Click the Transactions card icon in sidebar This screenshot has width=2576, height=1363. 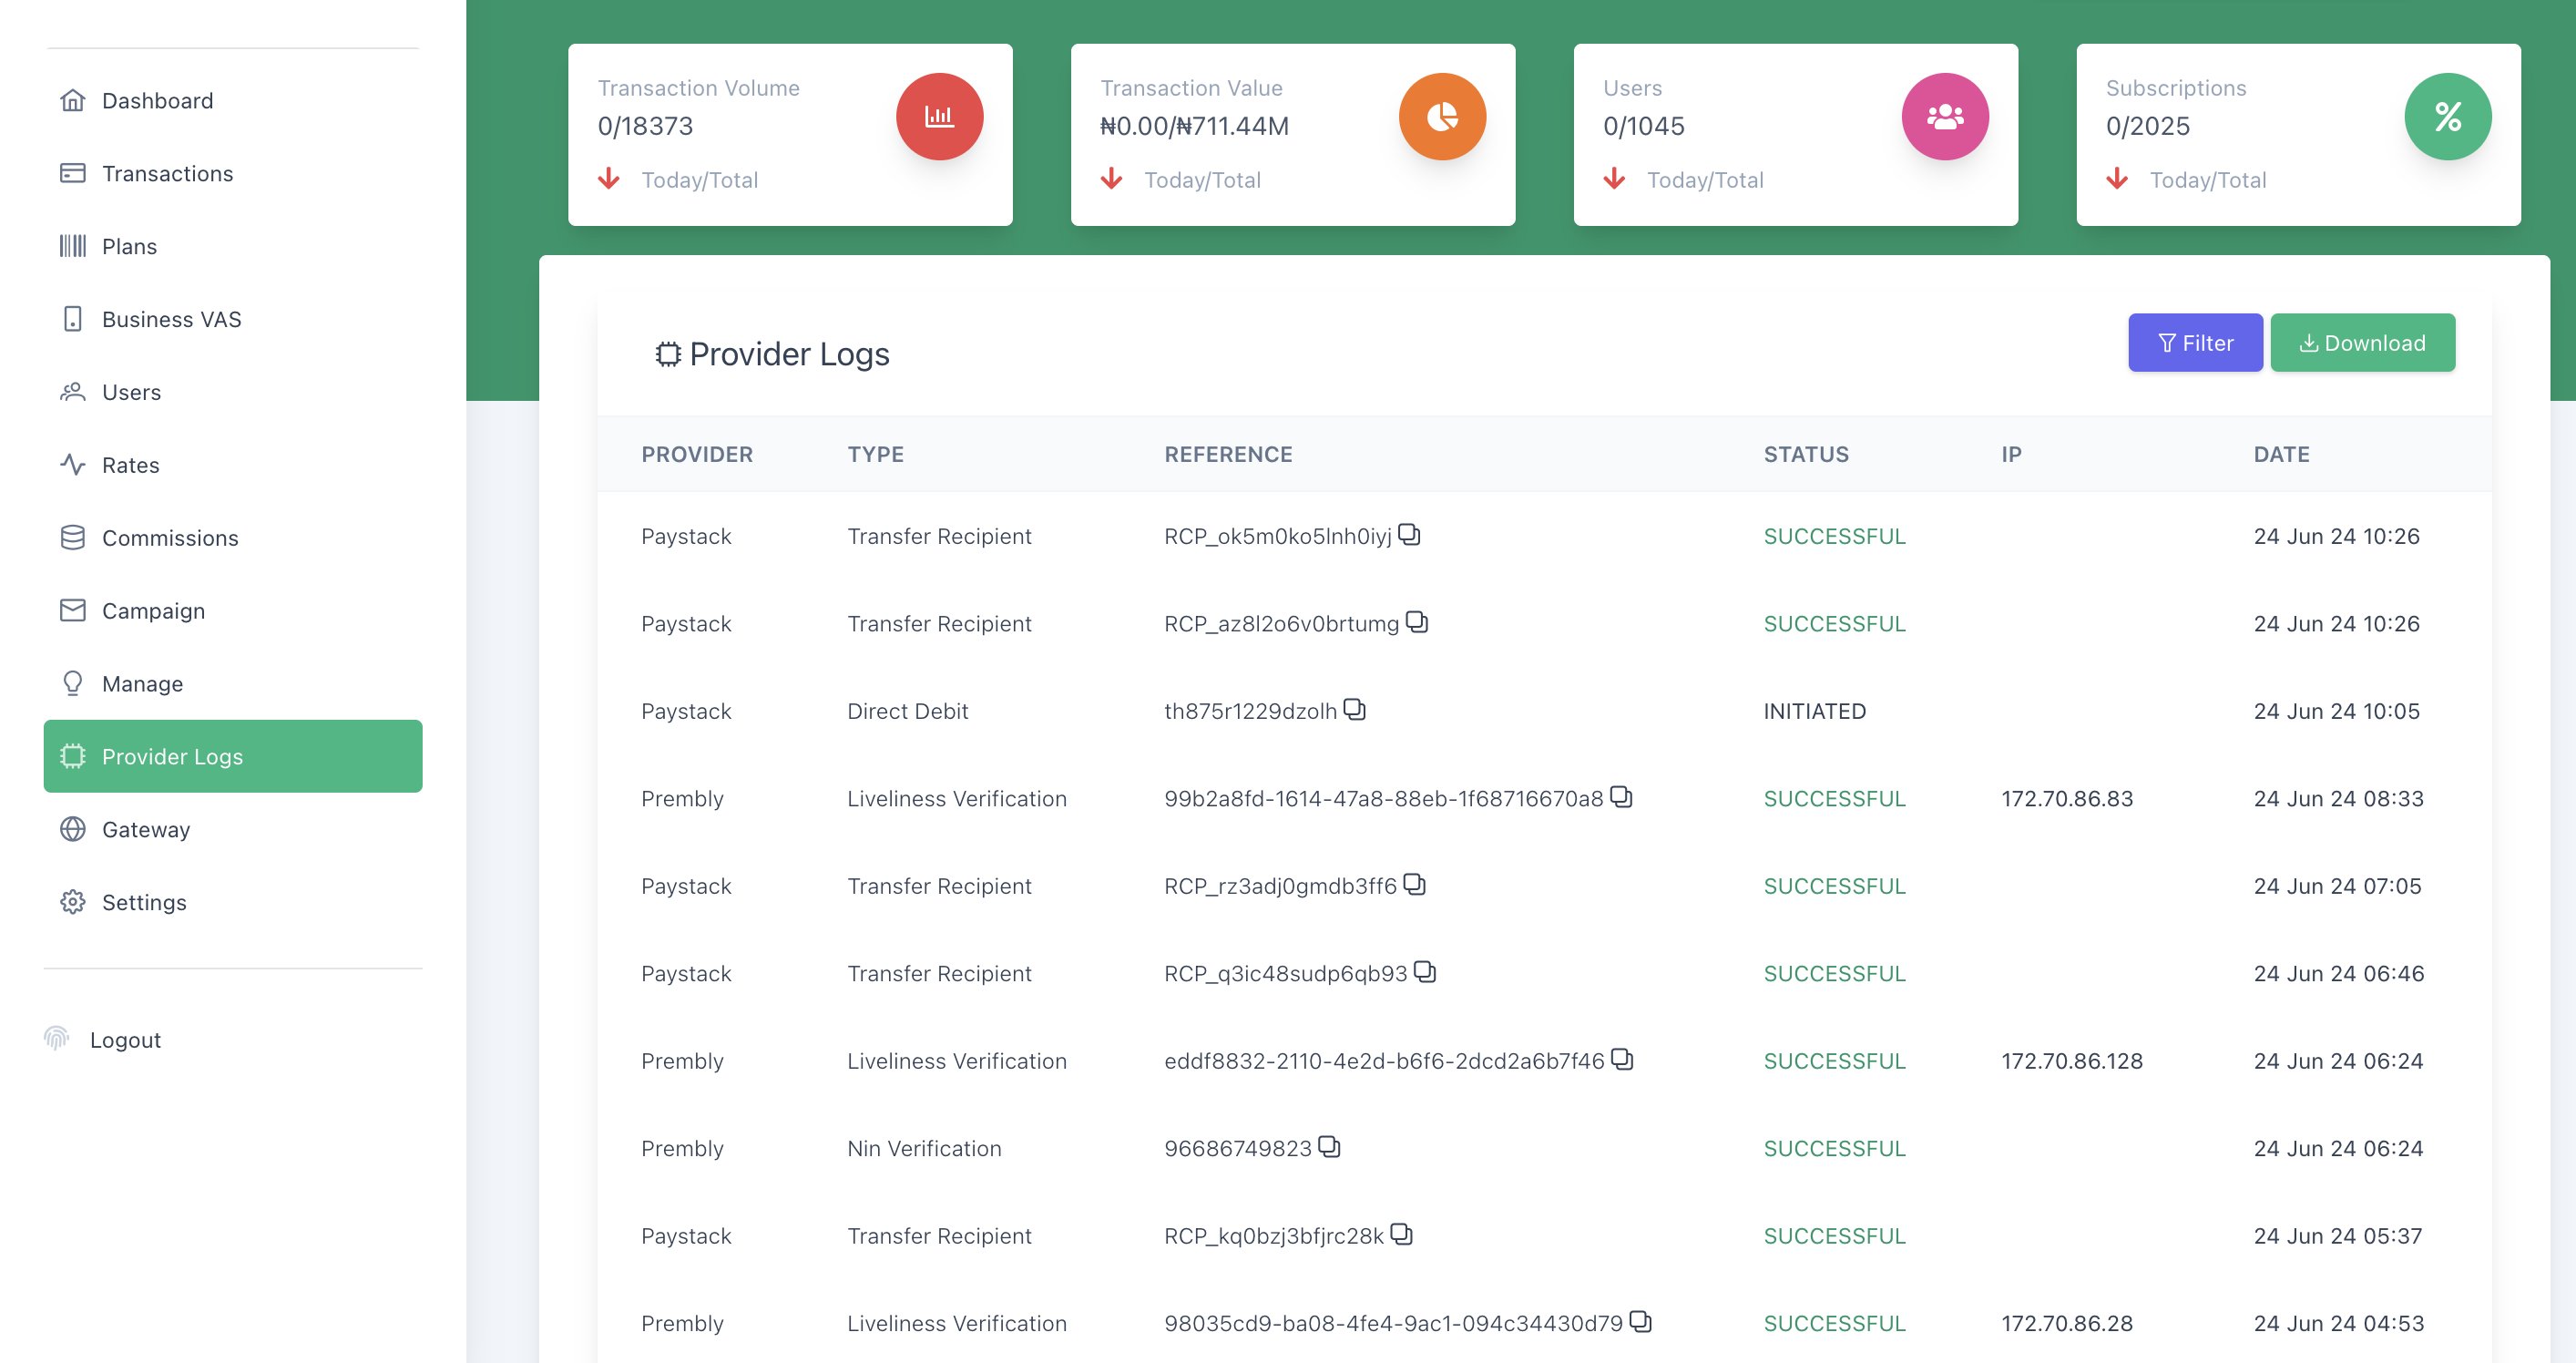73,173
